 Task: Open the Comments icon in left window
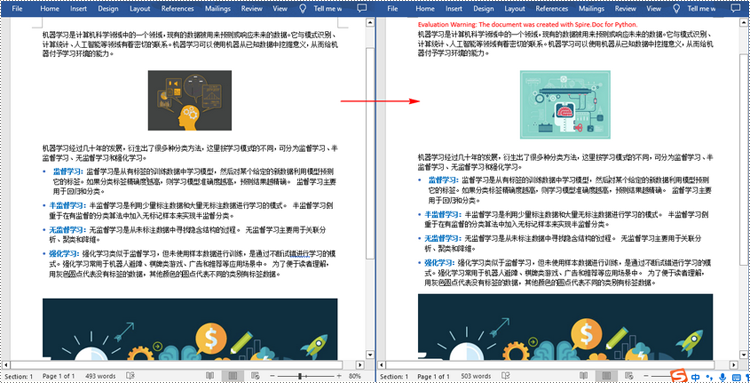pyautogui.click(x=363, y=9)
